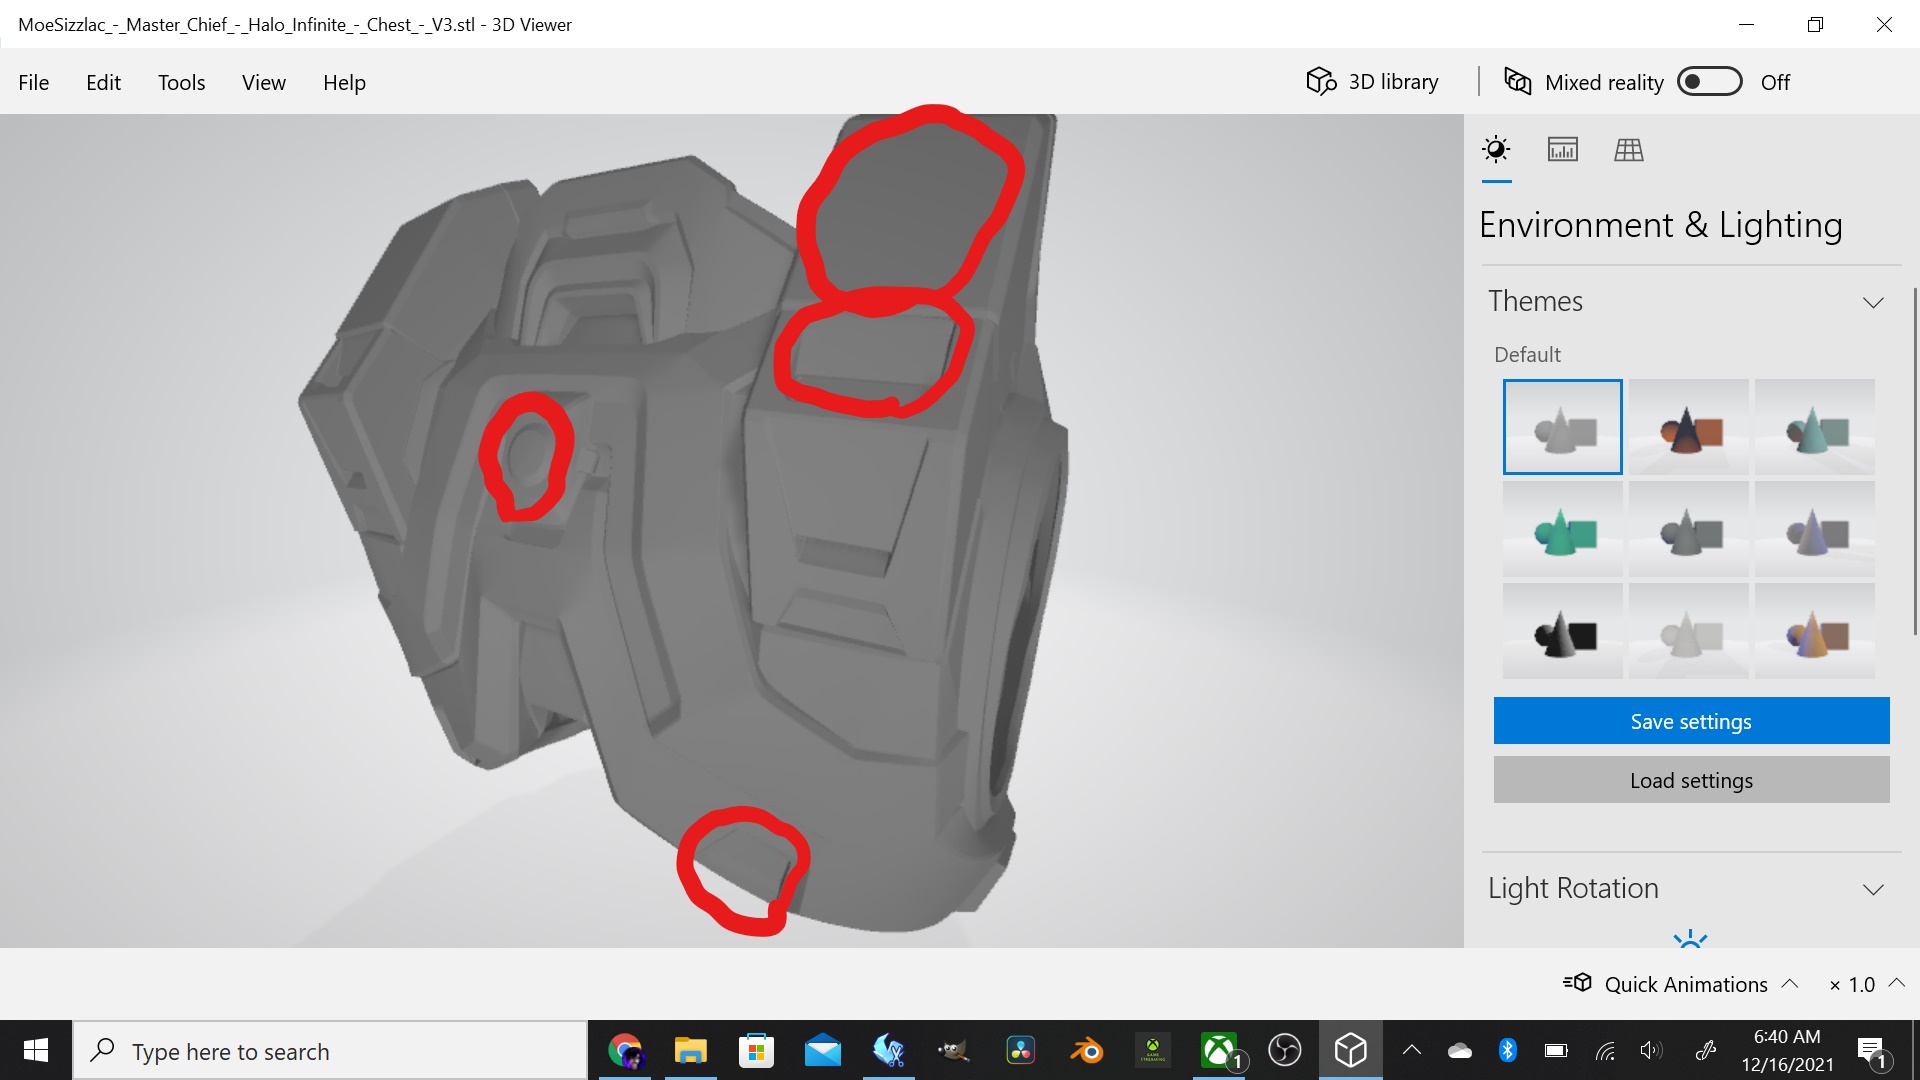Select the dark orange cone theme thumbnail
1920x1080 pixels.
click(1689, 427)
